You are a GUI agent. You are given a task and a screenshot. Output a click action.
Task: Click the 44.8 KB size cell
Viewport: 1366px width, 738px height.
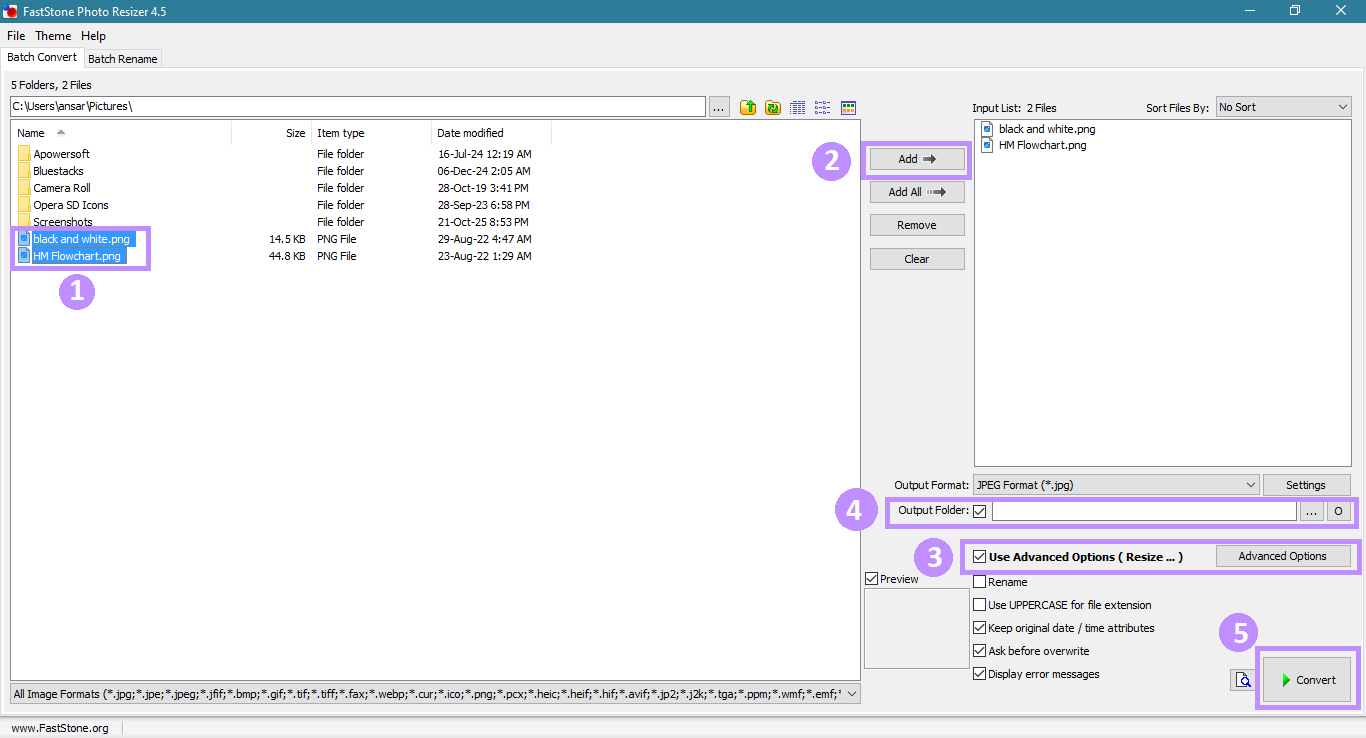tap(287, 256)
